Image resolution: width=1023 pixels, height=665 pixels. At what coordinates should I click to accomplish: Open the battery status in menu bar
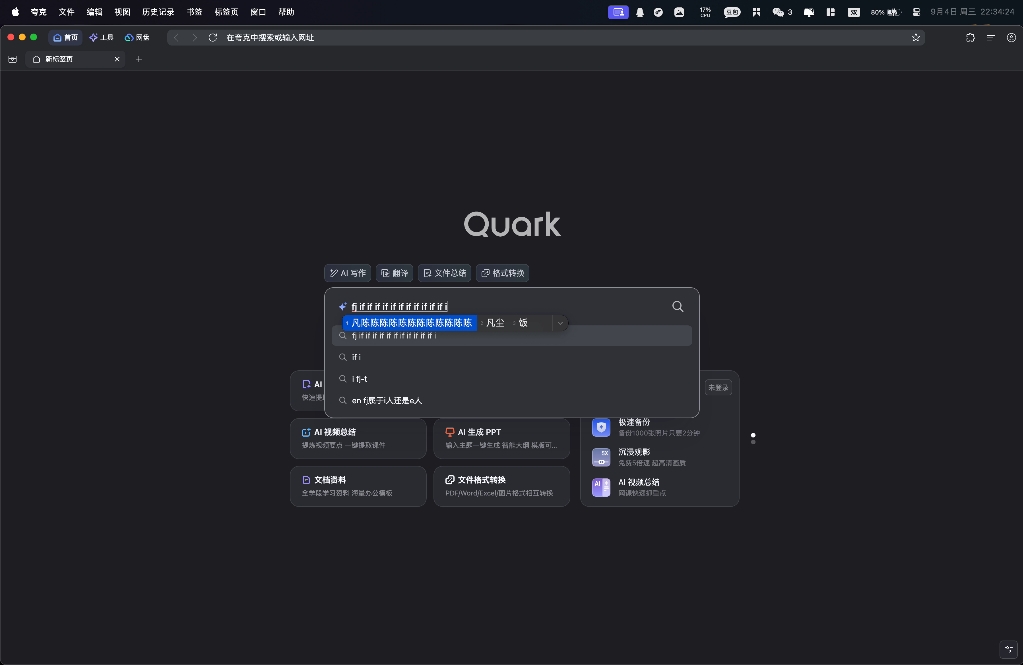point(885,12)
